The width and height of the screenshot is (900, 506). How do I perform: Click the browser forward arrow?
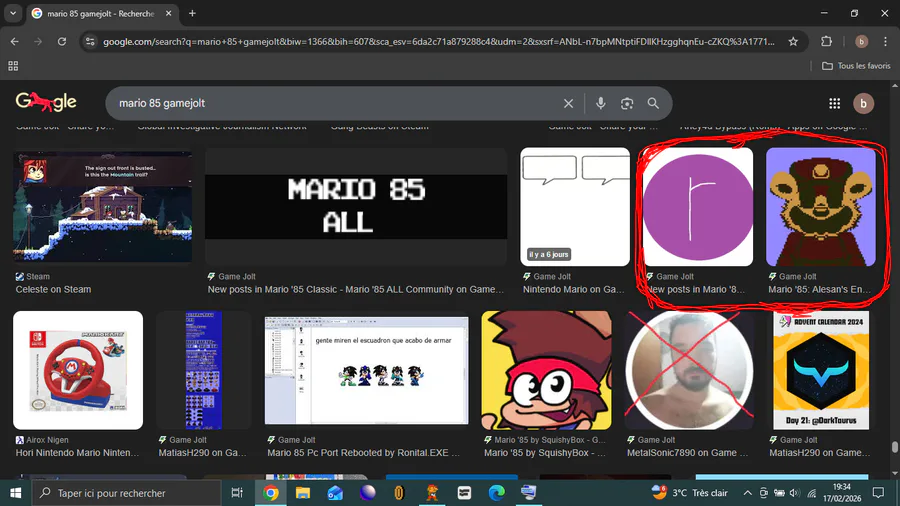pos(38,41)
